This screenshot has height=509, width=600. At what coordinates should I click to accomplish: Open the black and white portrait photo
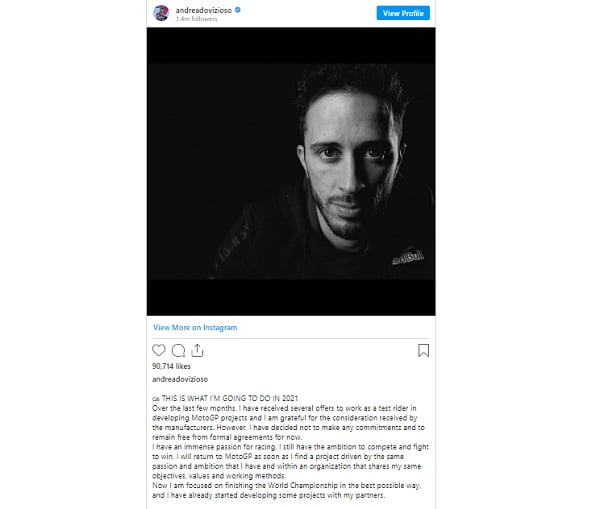point(291,171)
